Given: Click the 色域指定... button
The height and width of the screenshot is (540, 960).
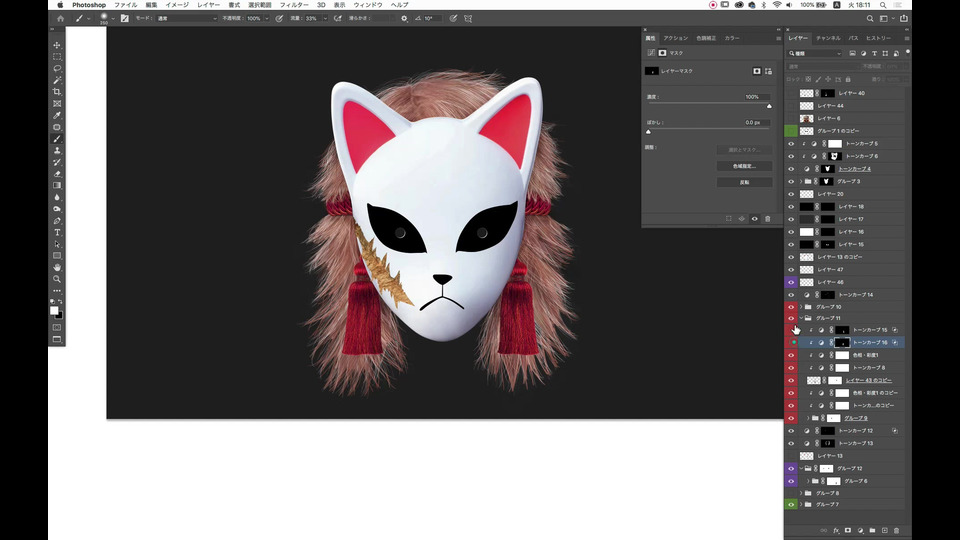Looking at the screenshot, I should (745, 166).
